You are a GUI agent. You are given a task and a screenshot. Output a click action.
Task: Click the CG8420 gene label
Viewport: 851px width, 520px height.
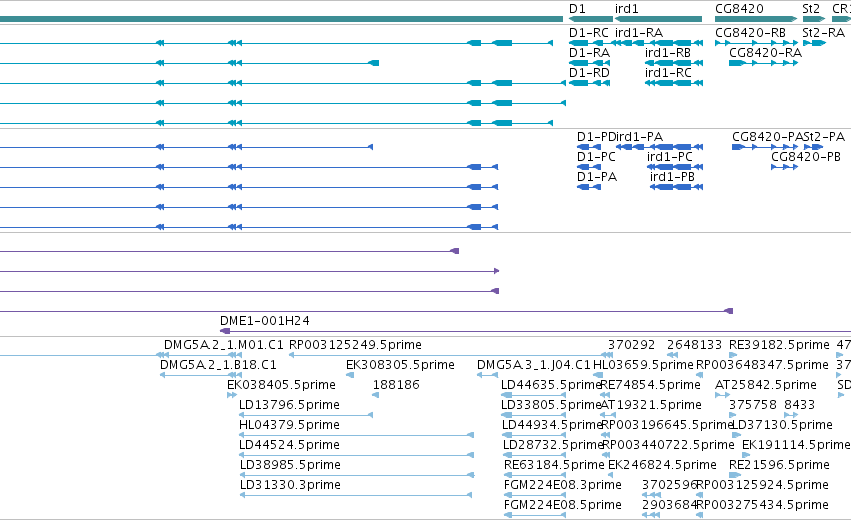click(x=739, y=9)
